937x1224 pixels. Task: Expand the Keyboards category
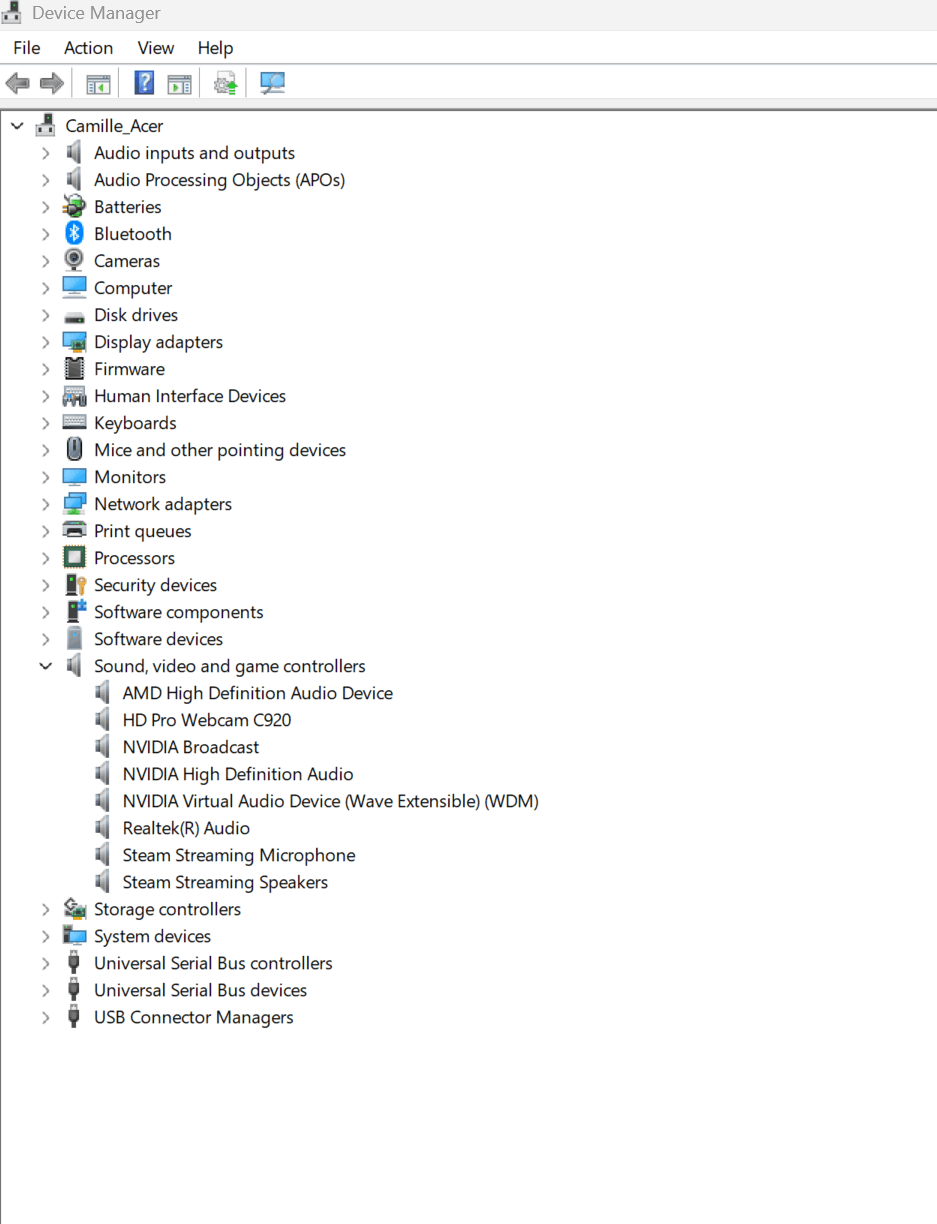45,423
